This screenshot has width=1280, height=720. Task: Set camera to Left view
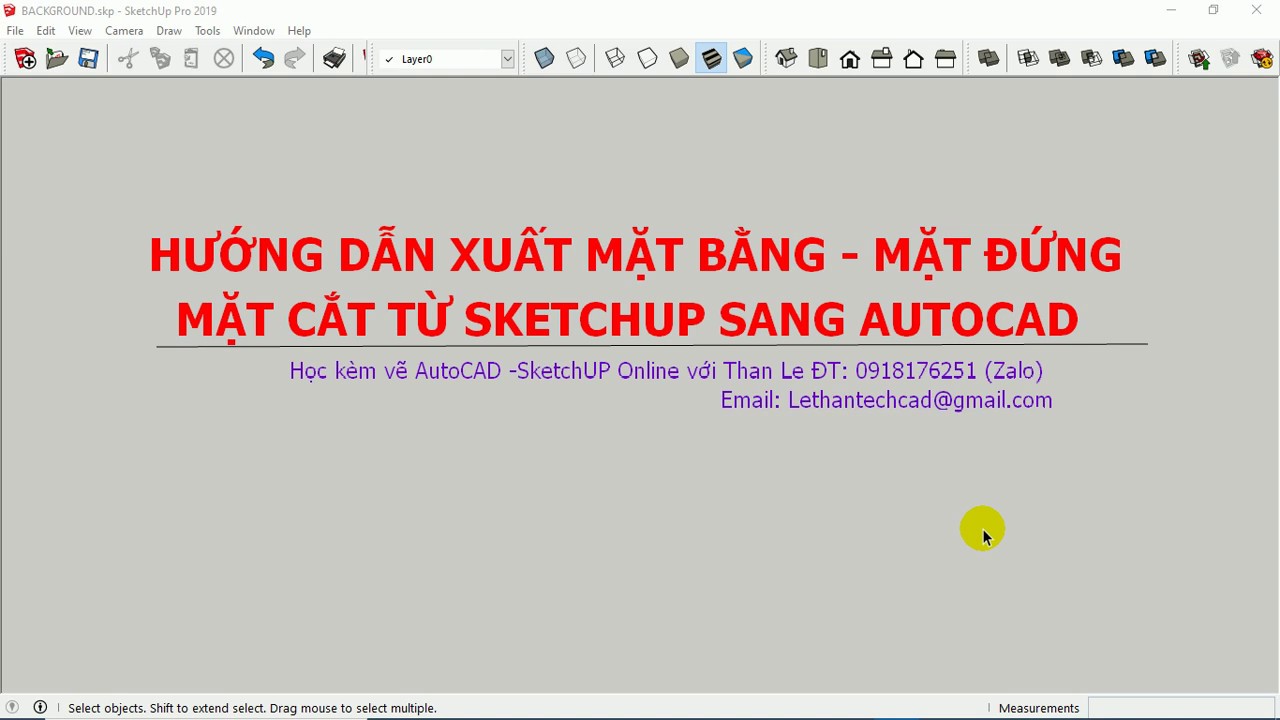[x=946, y=59]
